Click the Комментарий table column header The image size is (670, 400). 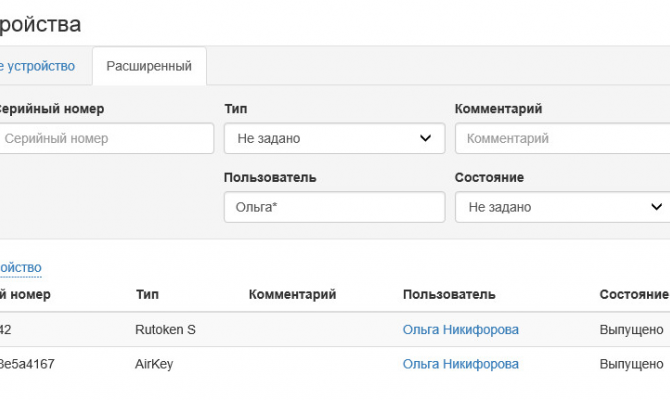point(292,294)
